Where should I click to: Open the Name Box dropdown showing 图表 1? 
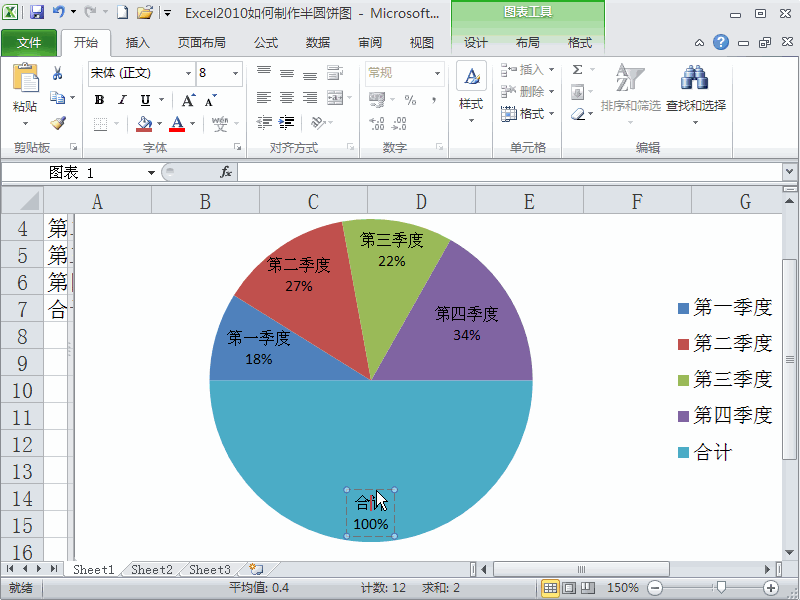point(150,171)
